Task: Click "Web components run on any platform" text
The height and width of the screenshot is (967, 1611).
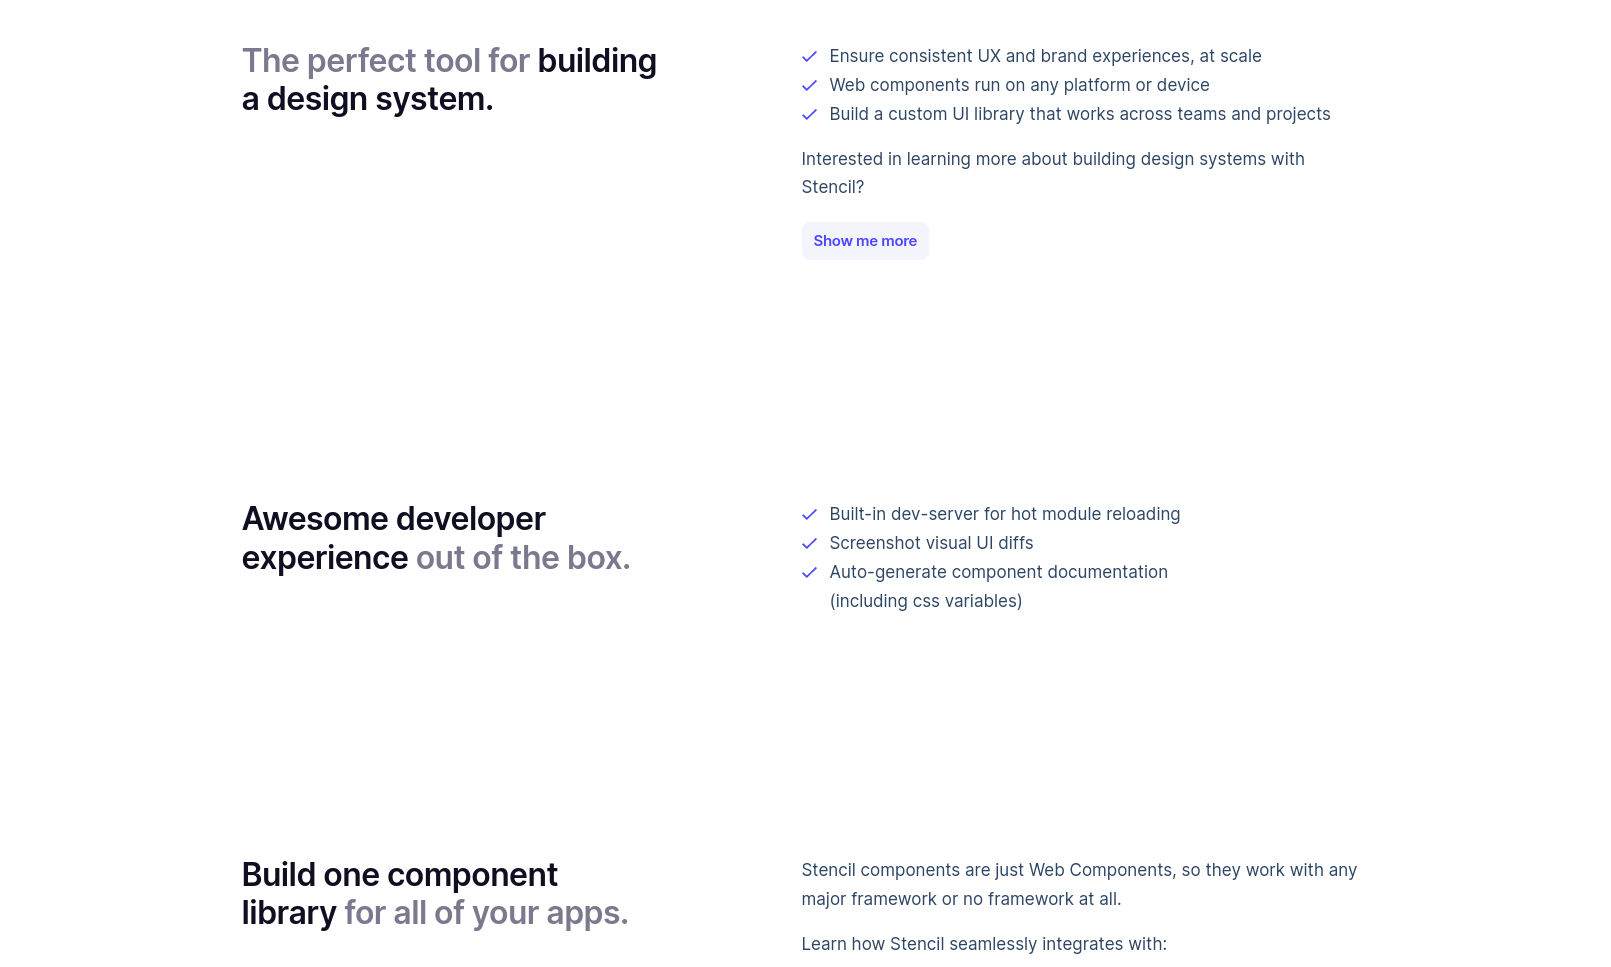Action: coord(1019,85)
